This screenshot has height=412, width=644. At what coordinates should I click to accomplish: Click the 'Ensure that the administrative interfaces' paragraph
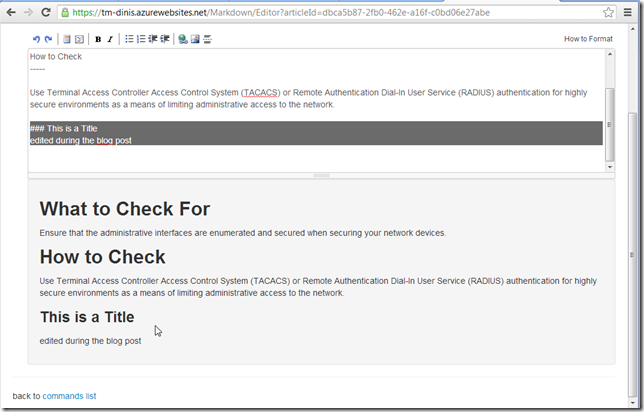pos(243,233)
